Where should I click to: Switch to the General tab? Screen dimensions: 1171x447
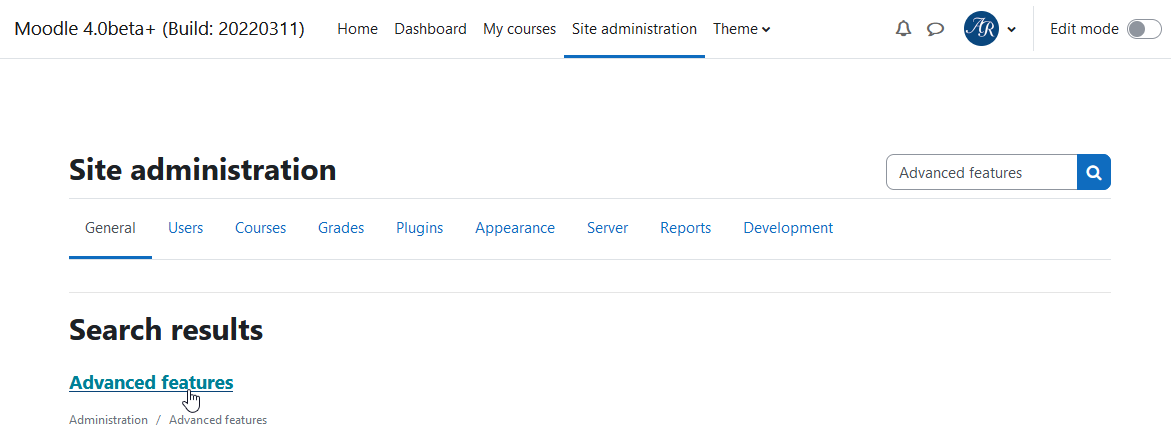111,228
